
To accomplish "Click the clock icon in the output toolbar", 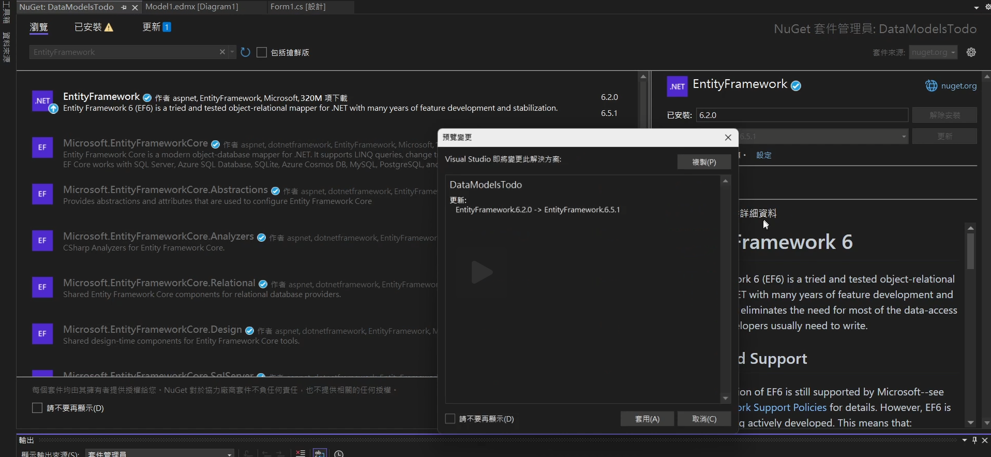I will coord(339,453).
